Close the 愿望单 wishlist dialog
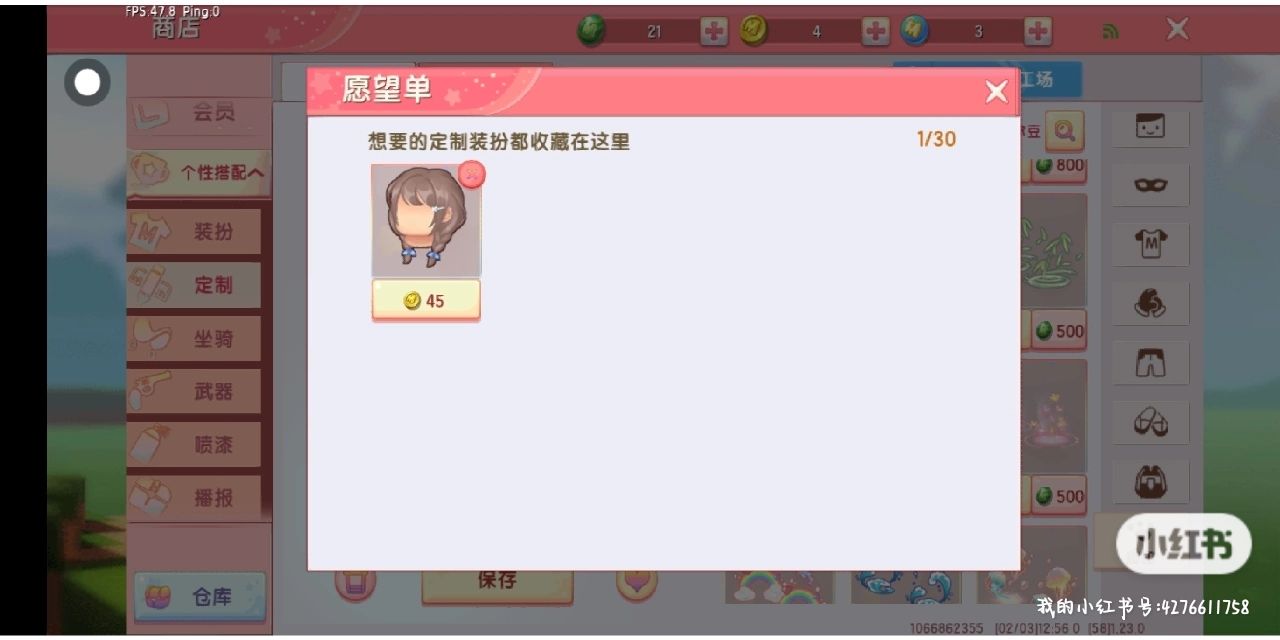Screen dimensions: 1280x640 (x=996, y=92)
